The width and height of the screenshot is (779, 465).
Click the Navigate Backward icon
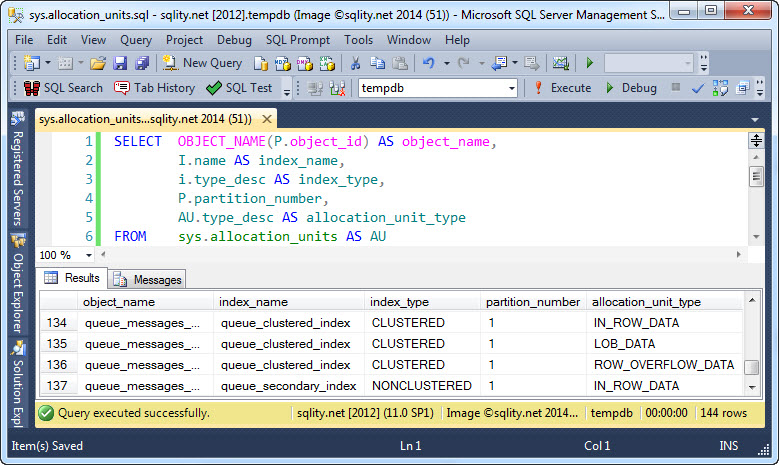[499, 63]
